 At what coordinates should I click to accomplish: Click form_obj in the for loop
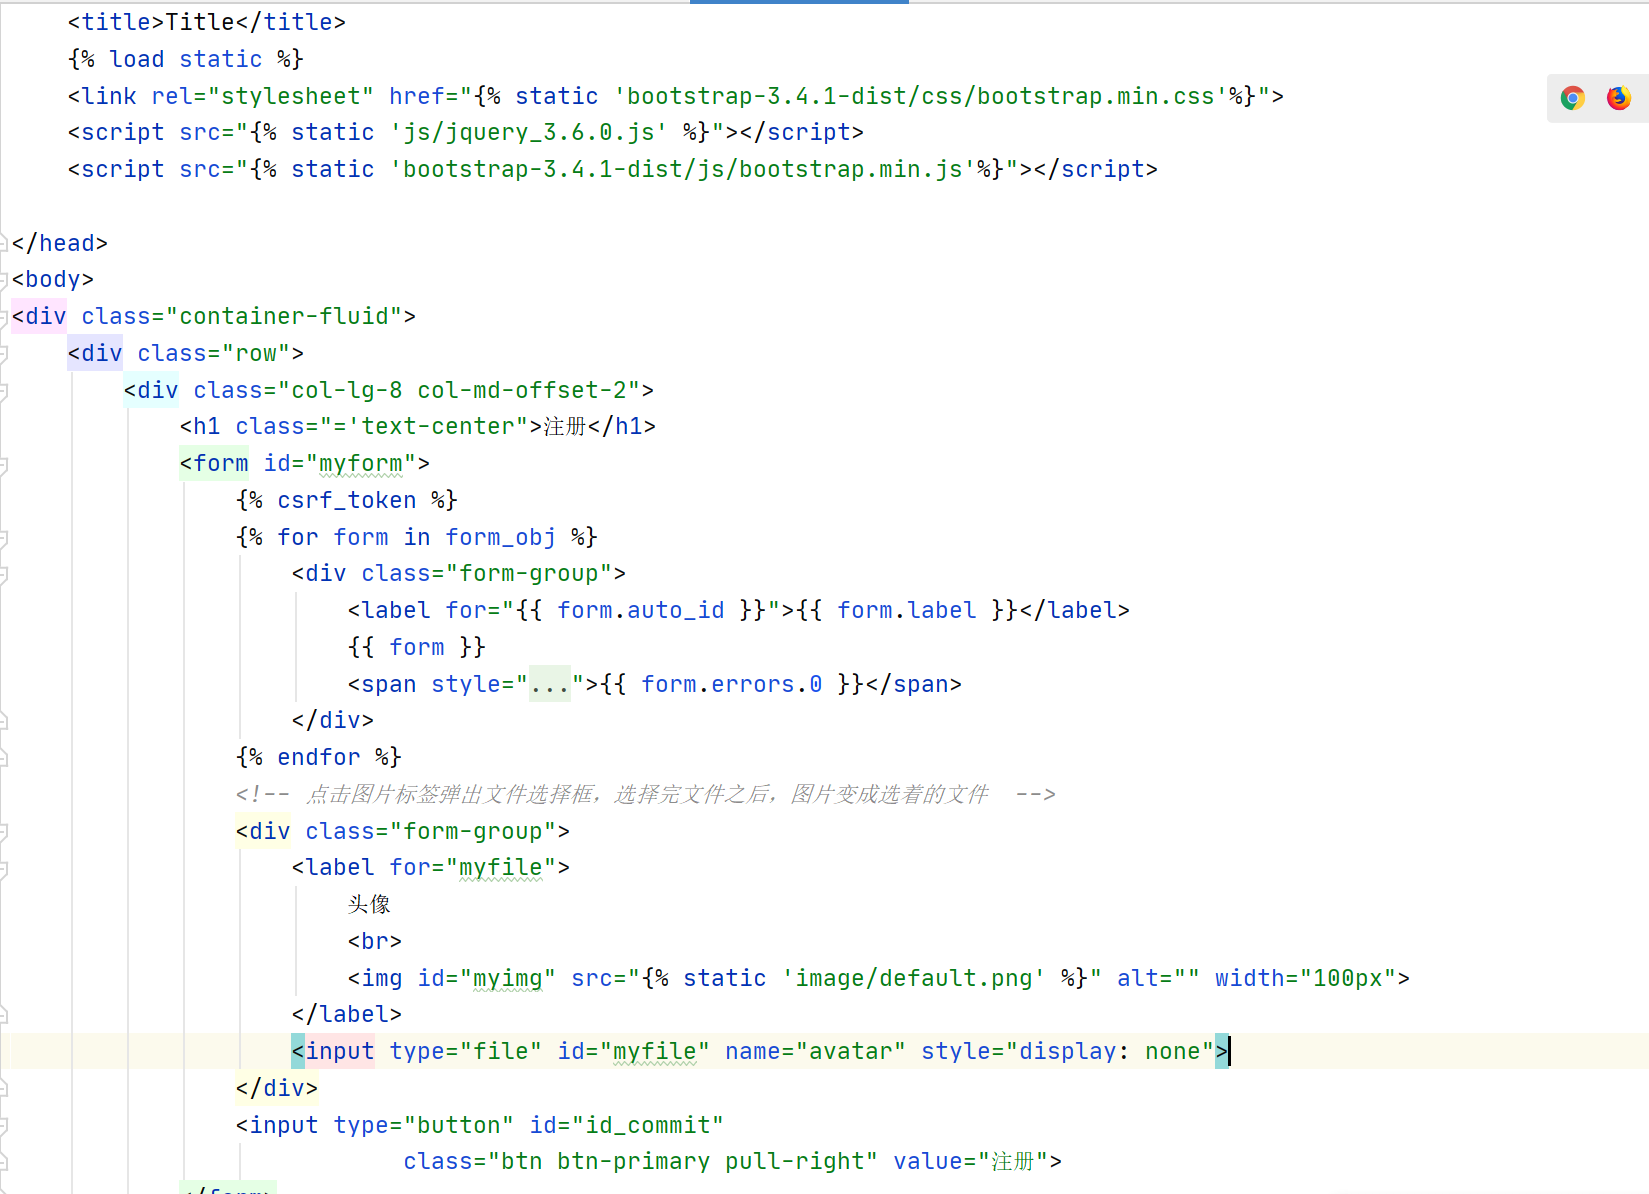[501, 537]
